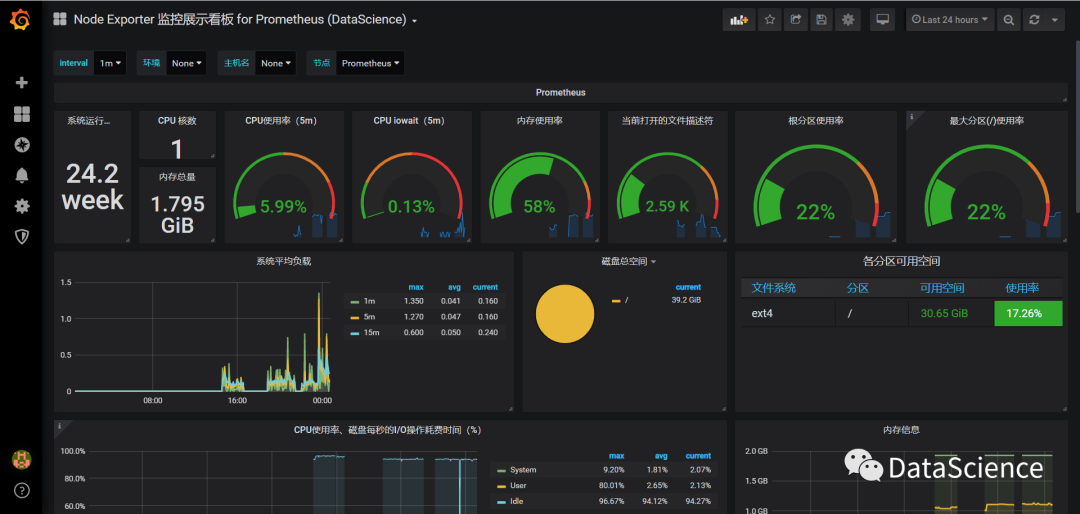This screenshot has height=514, width=1080.
Task: Open the Last 24 hours time picker
Action: coord(950,20)
